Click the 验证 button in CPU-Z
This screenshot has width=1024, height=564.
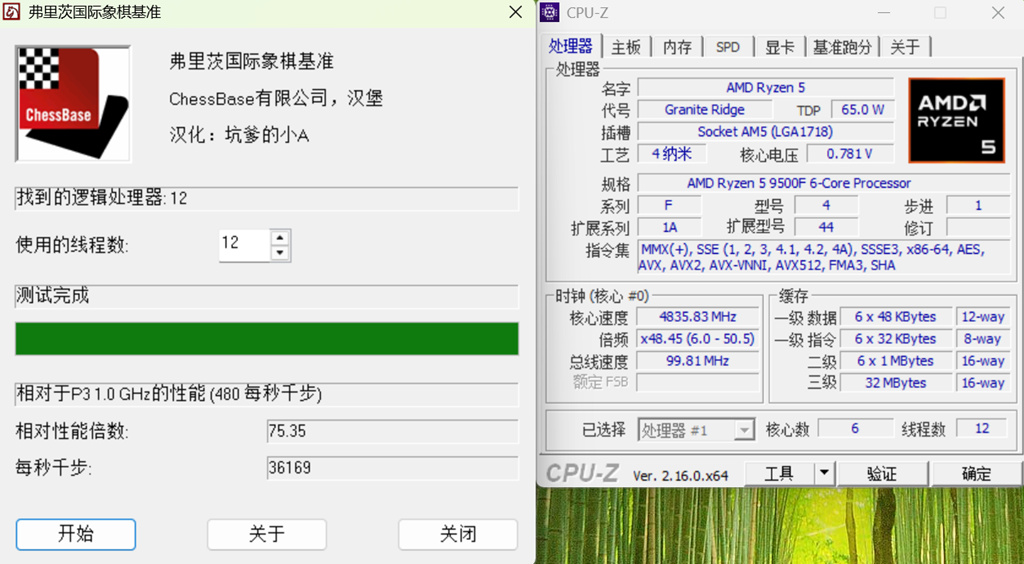coord(882,474)
